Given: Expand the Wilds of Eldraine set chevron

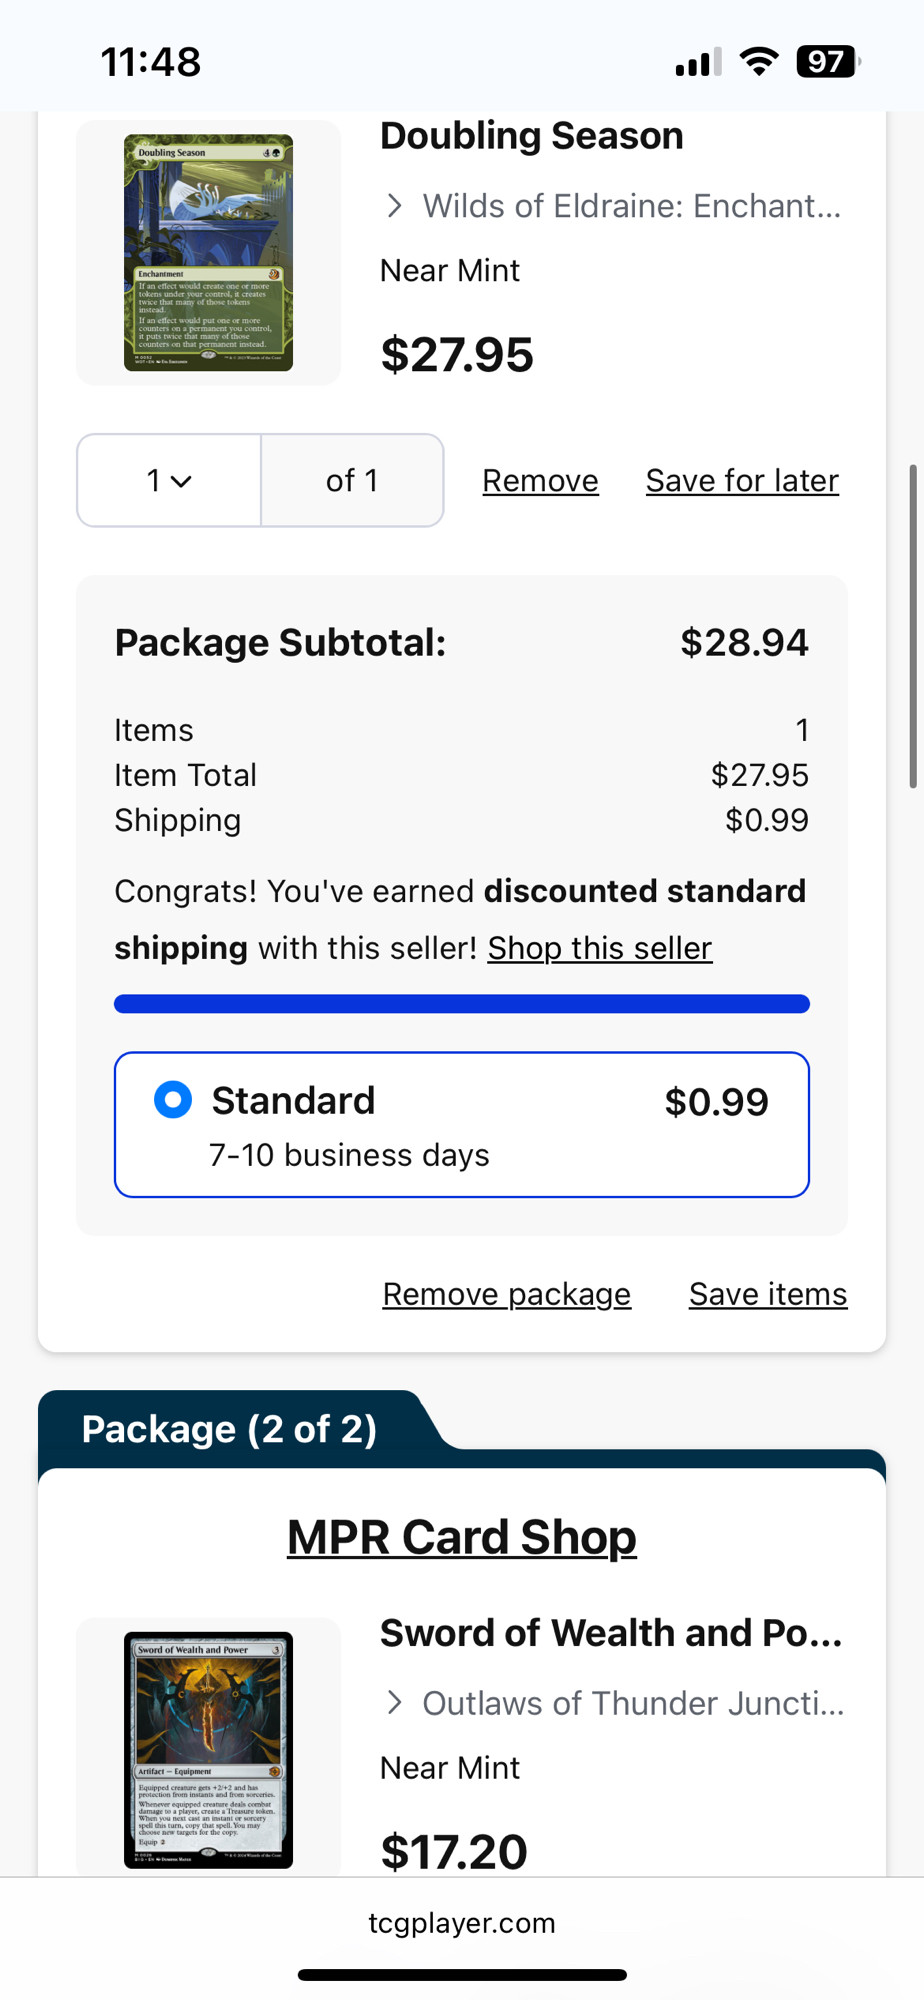Looking at the screenshot, I should point(395,206).
